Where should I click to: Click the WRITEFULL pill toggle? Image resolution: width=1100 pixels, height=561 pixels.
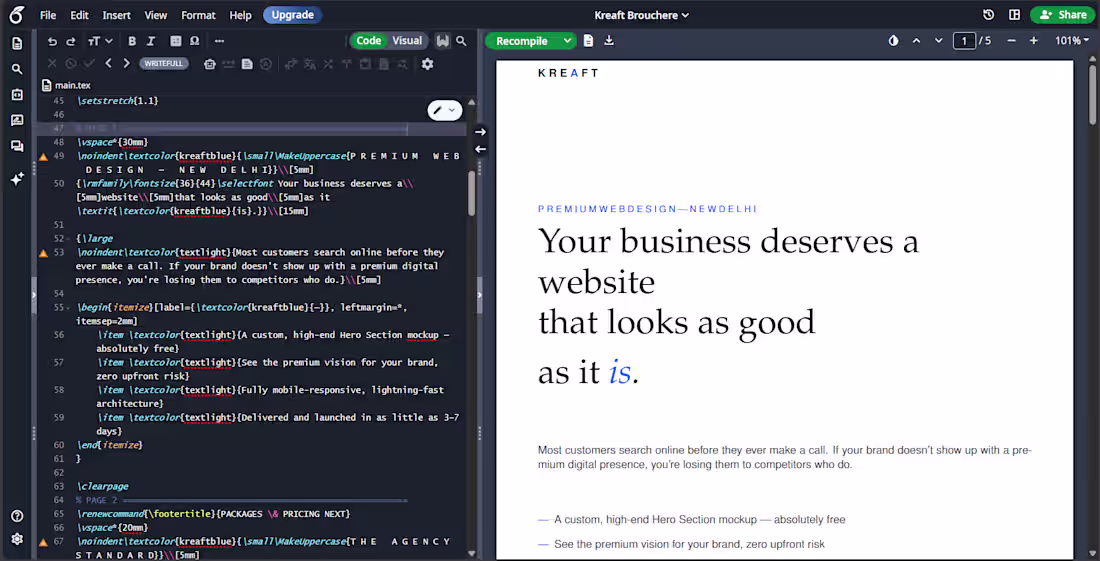[164, 64]
